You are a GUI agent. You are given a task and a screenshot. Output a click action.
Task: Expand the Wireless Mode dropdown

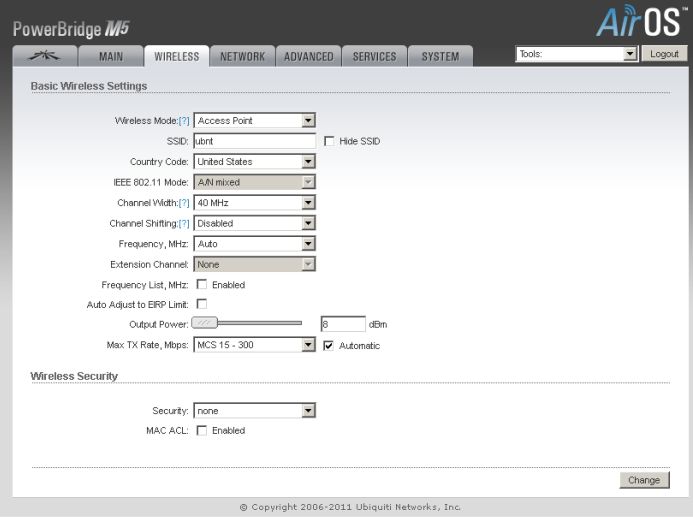pos(255,120)
